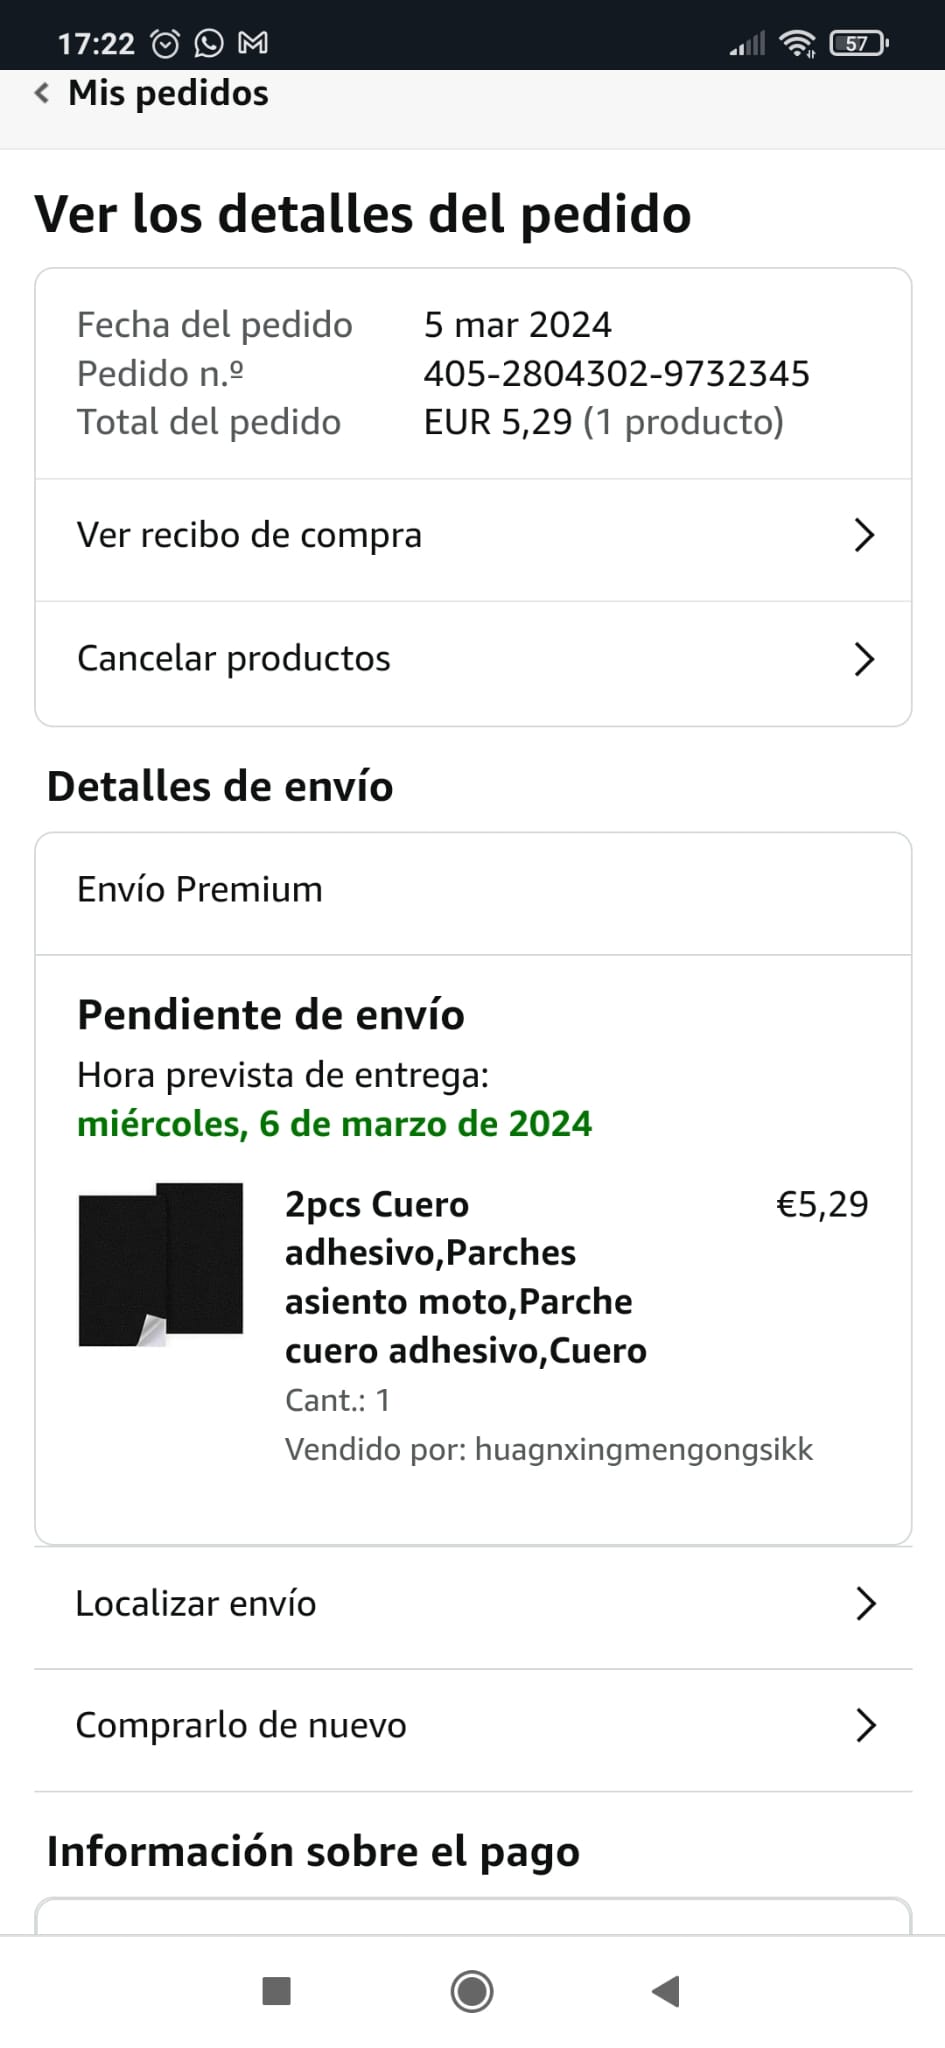The height and width of the screenshot is (2048, 945).
Task: Expand the Ver recibo de compra chevron
Action: click(865, 536)
